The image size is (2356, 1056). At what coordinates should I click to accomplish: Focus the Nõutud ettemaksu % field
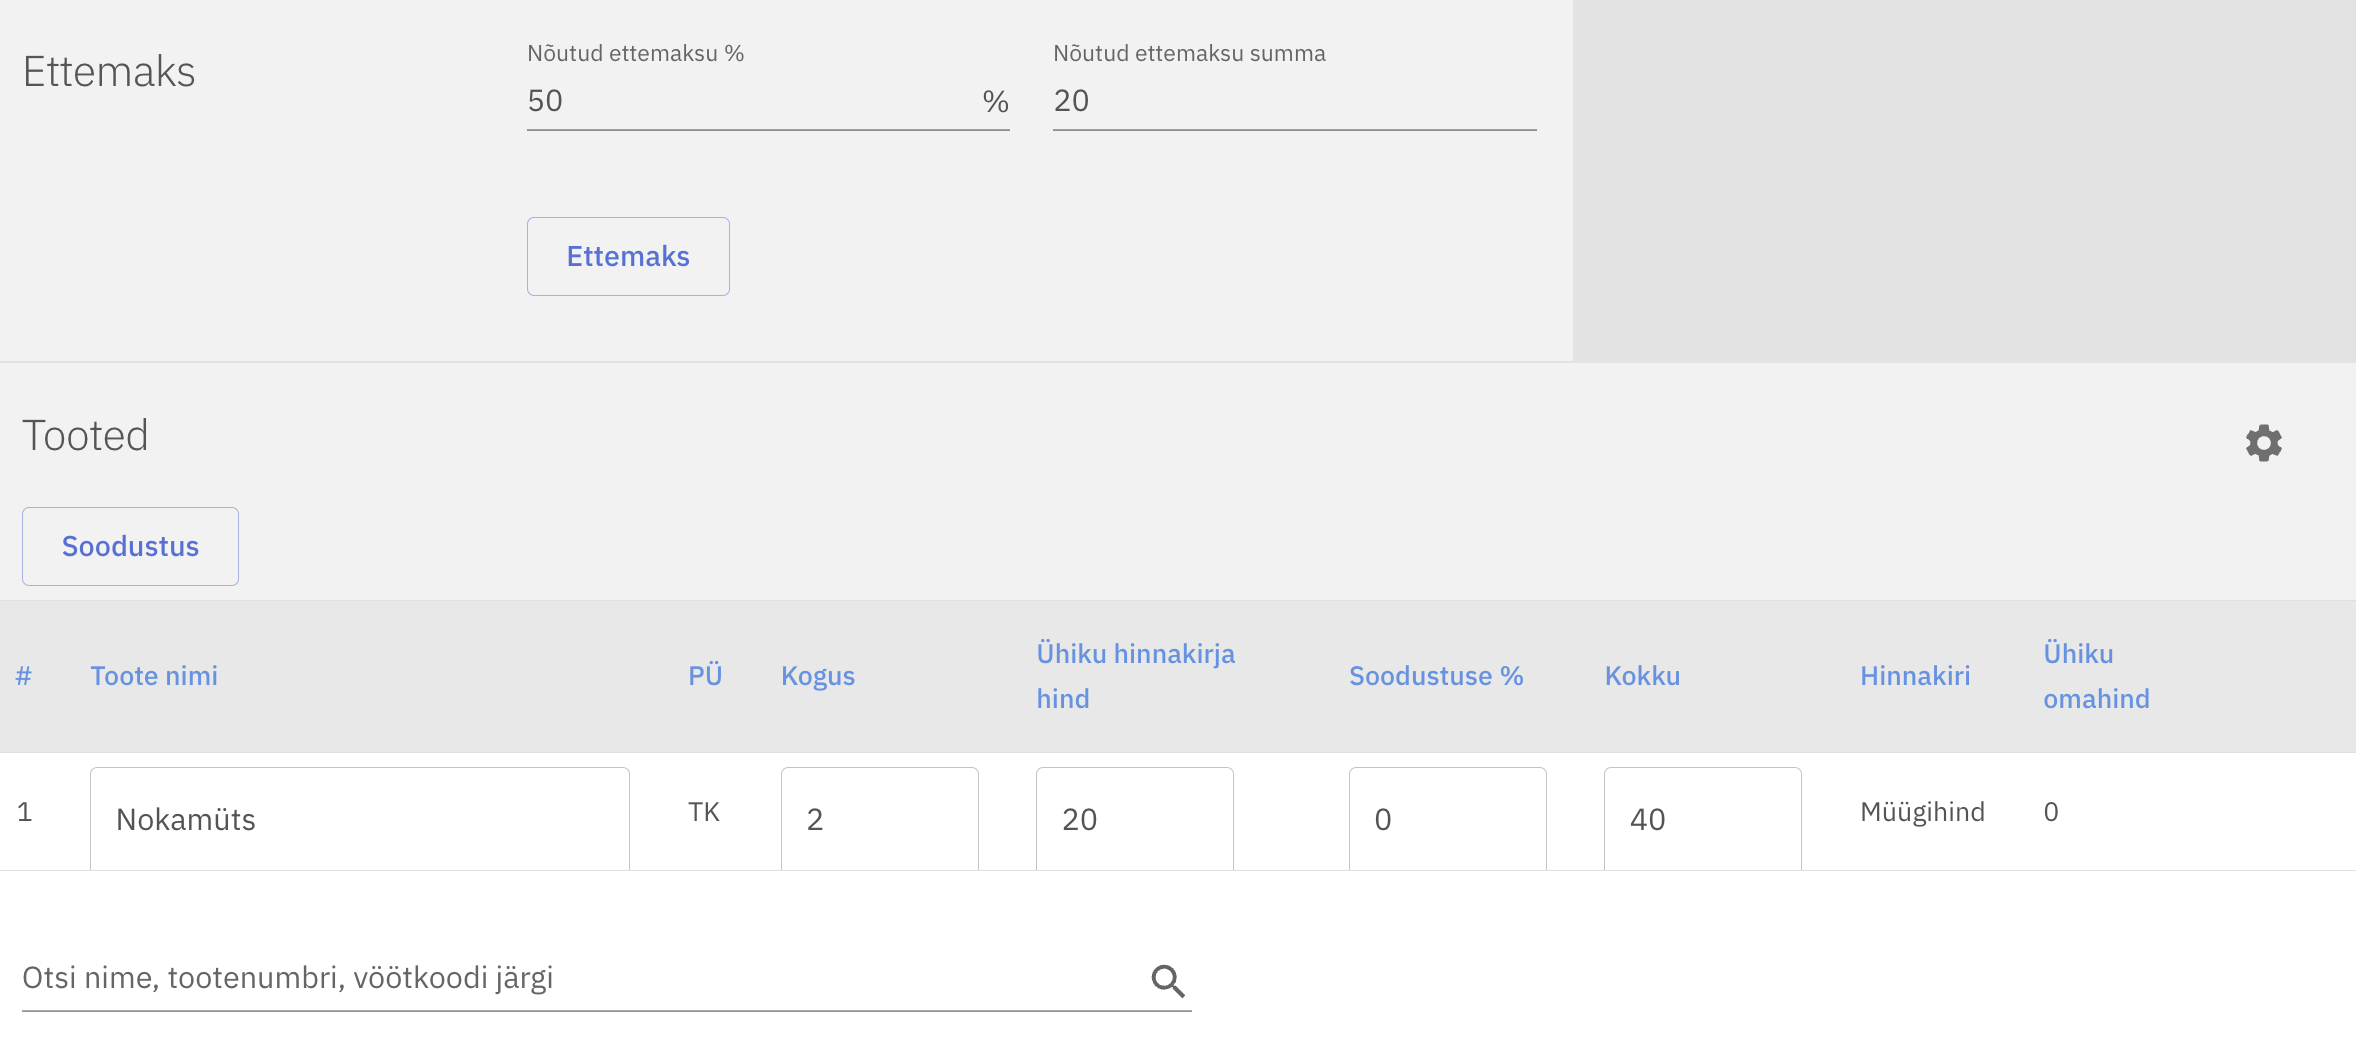coord(750,101)
